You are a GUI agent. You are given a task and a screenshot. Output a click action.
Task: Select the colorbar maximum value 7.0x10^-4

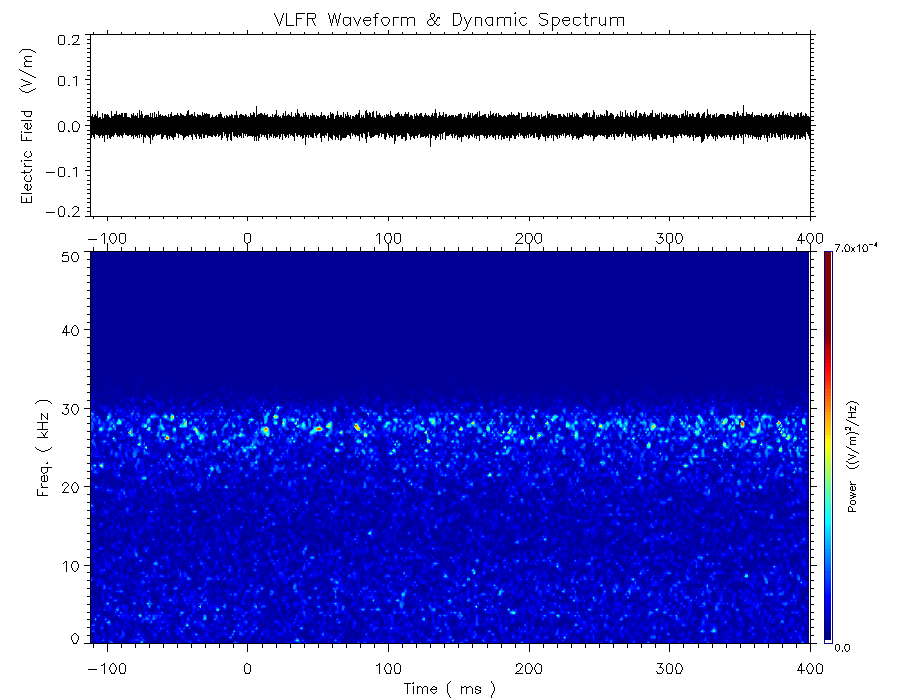(854, 249)
